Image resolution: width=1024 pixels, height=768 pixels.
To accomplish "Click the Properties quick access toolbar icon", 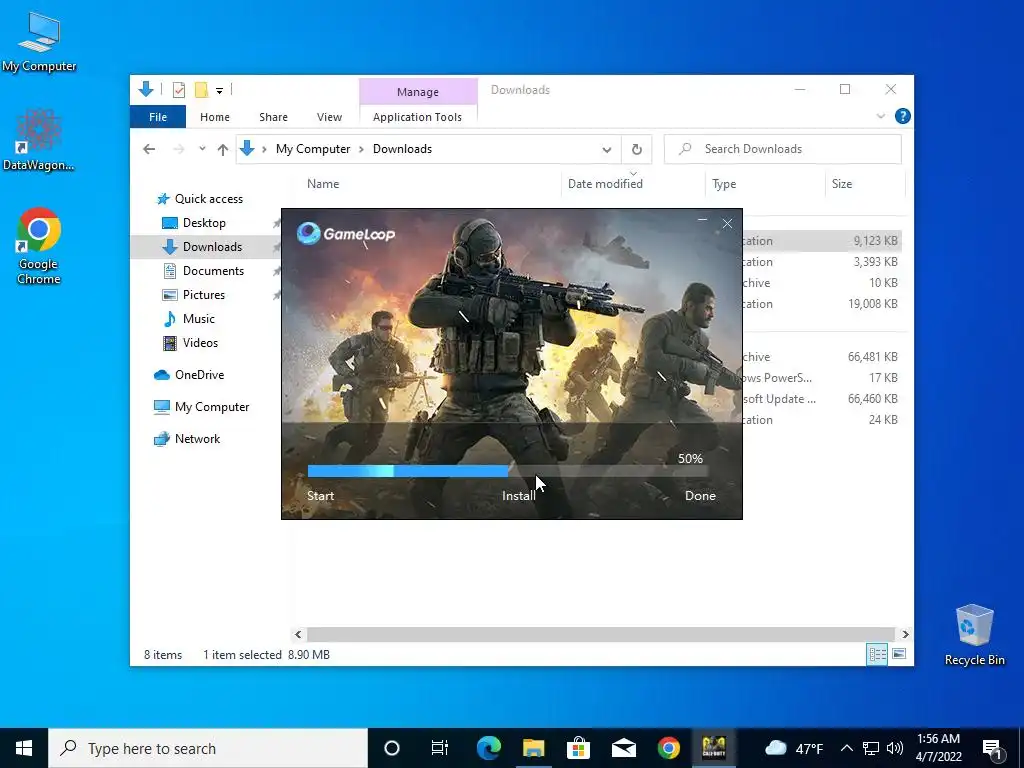I will click(x=178, y=90).
